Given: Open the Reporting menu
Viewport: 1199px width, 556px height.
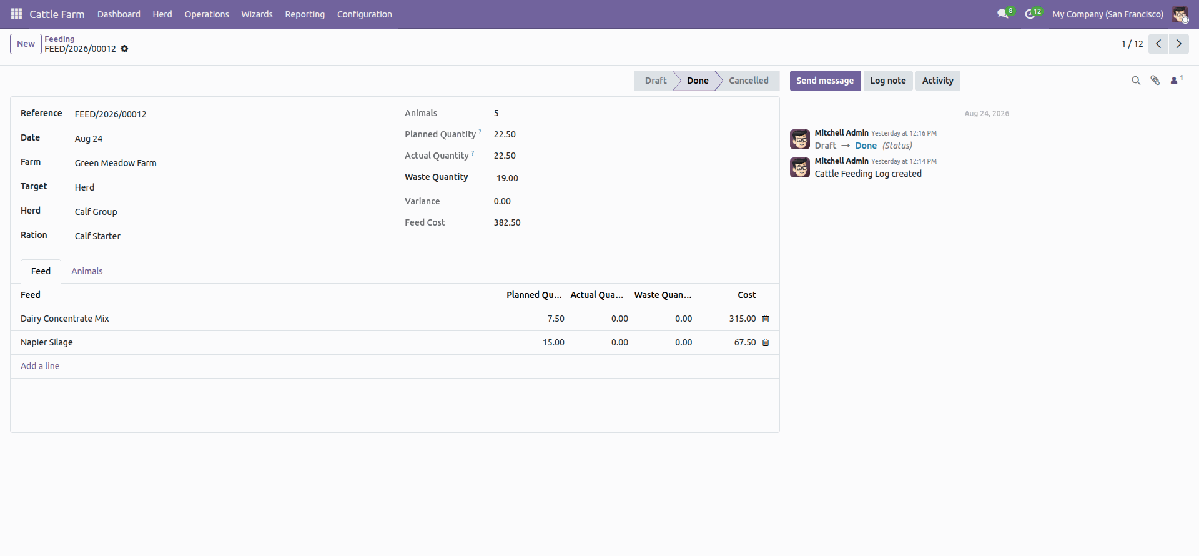Looking at the screenshot, I should [304, 14].
